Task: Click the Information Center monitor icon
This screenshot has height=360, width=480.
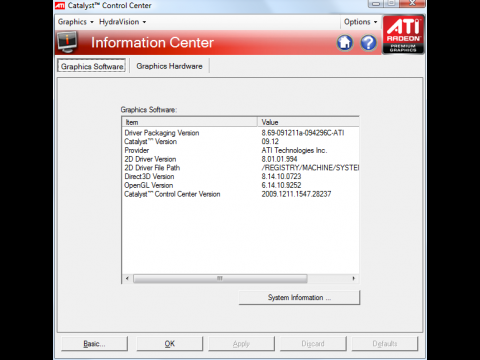Action: [x=67, y=42]
